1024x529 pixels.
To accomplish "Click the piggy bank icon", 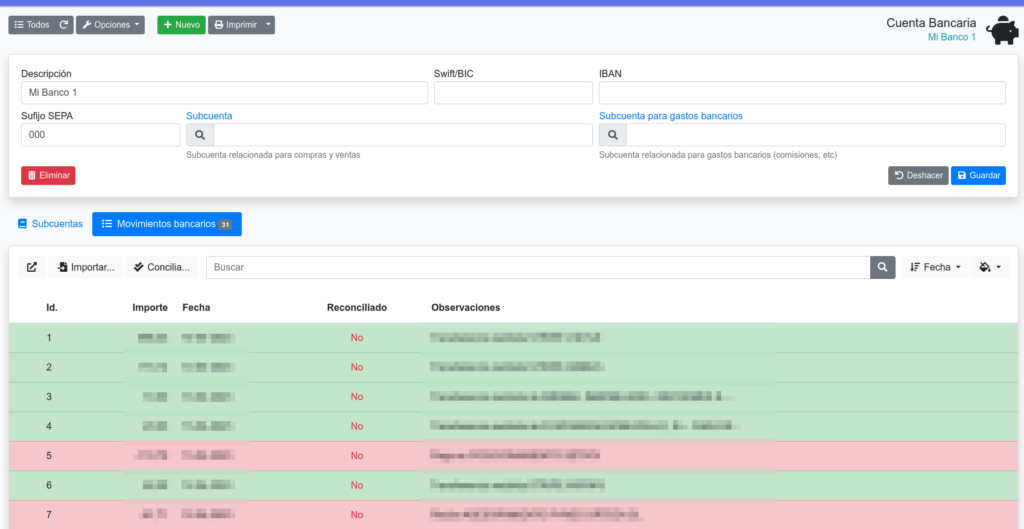I will (1001, 31).
